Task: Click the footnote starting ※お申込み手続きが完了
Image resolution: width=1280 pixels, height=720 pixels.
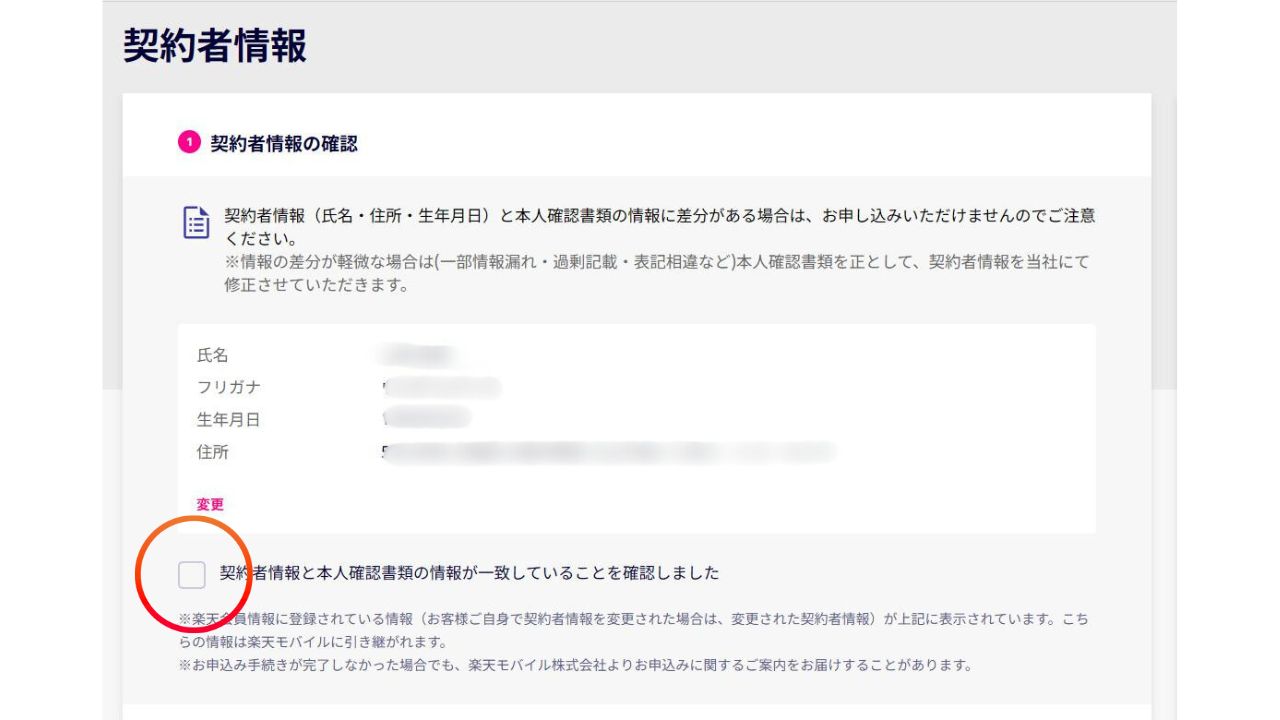Action: 575,665
